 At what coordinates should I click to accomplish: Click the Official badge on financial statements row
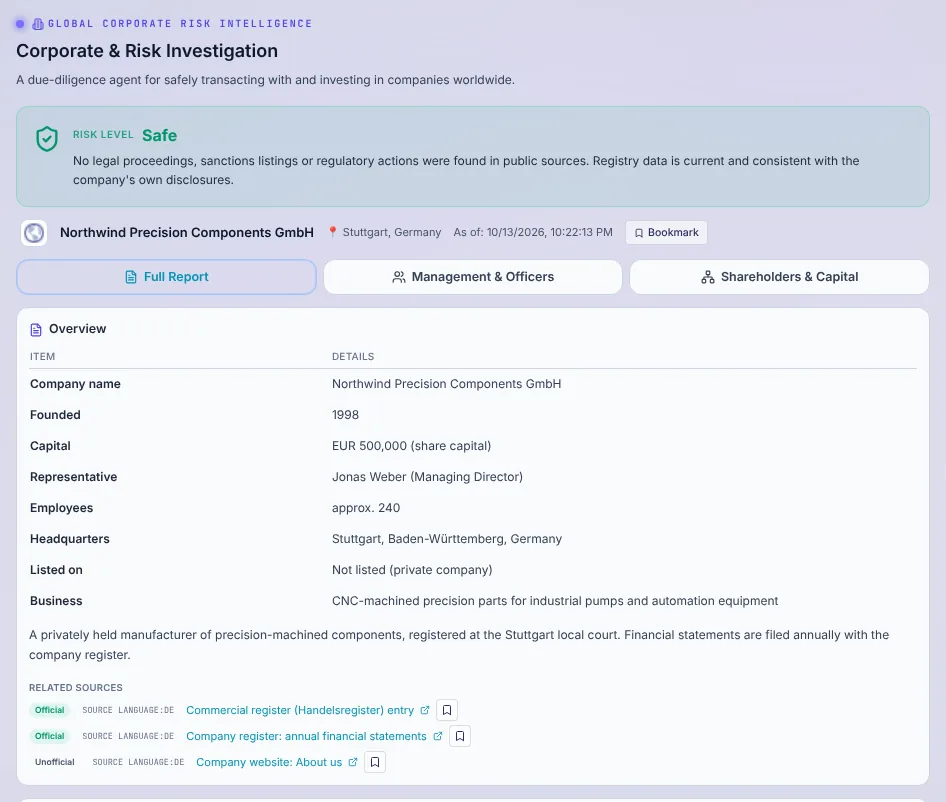[x=49, y=736]
